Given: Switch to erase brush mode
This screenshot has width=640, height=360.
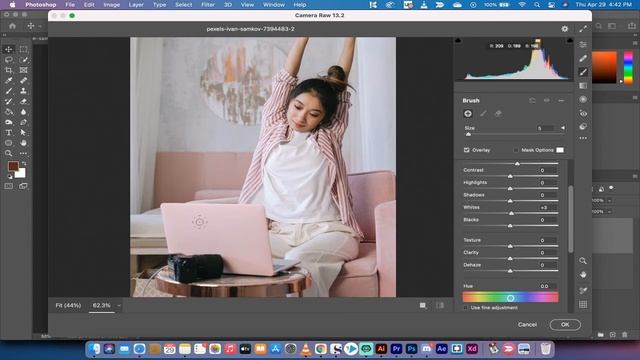Looking at the screenshot, I should coord(498,114).
